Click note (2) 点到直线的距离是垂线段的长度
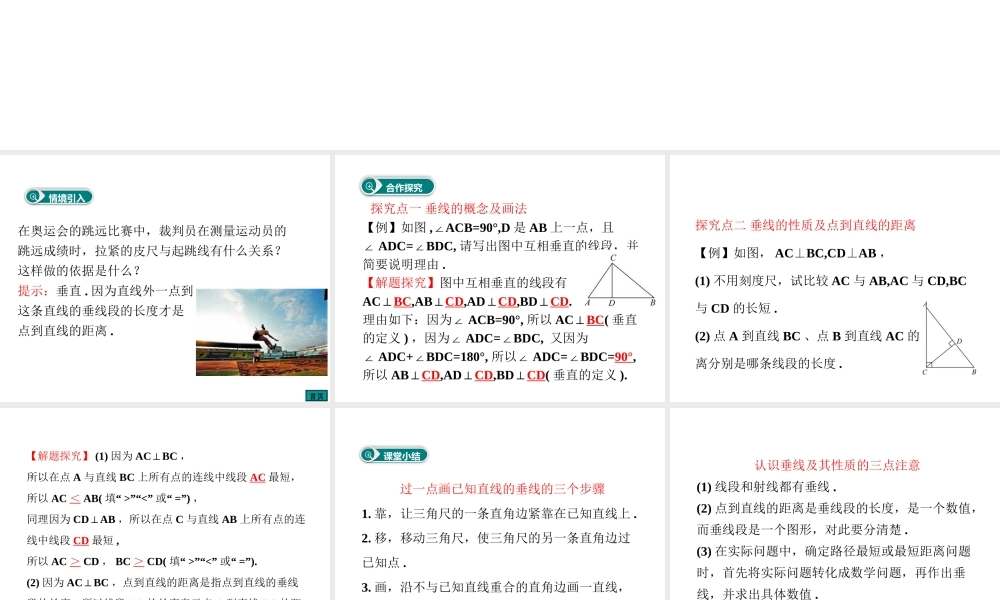Viewport: 1000px width, 600px height. 836,508
